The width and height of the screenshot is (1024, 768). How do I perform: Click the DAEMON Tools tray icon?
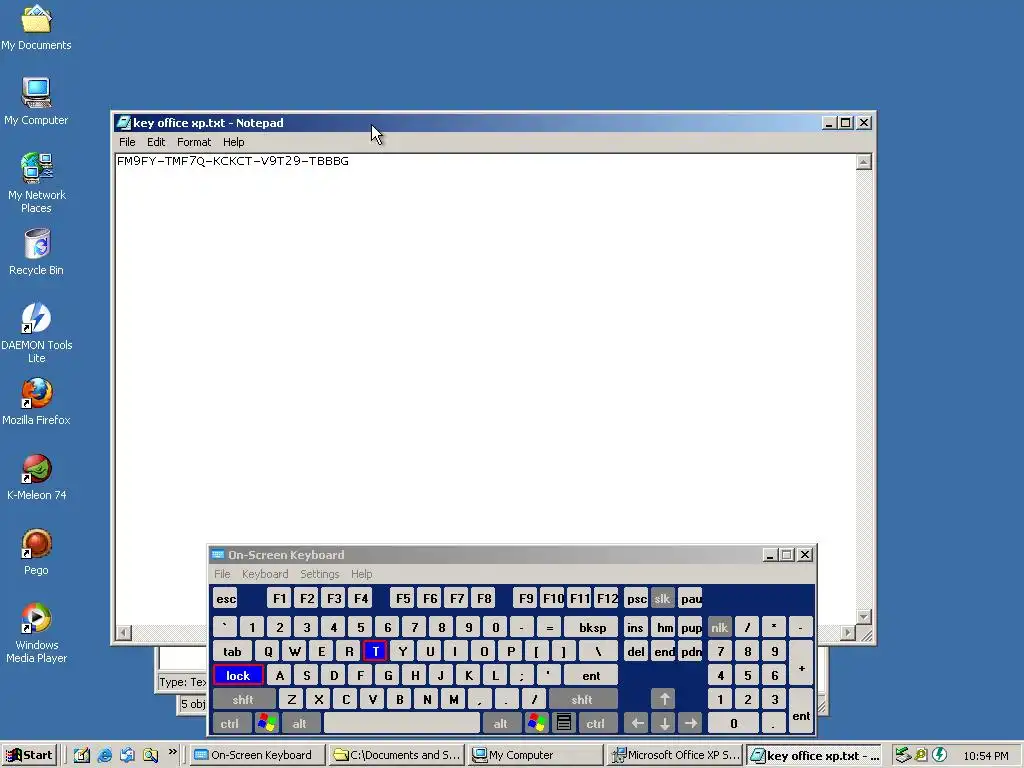[939, 755]
